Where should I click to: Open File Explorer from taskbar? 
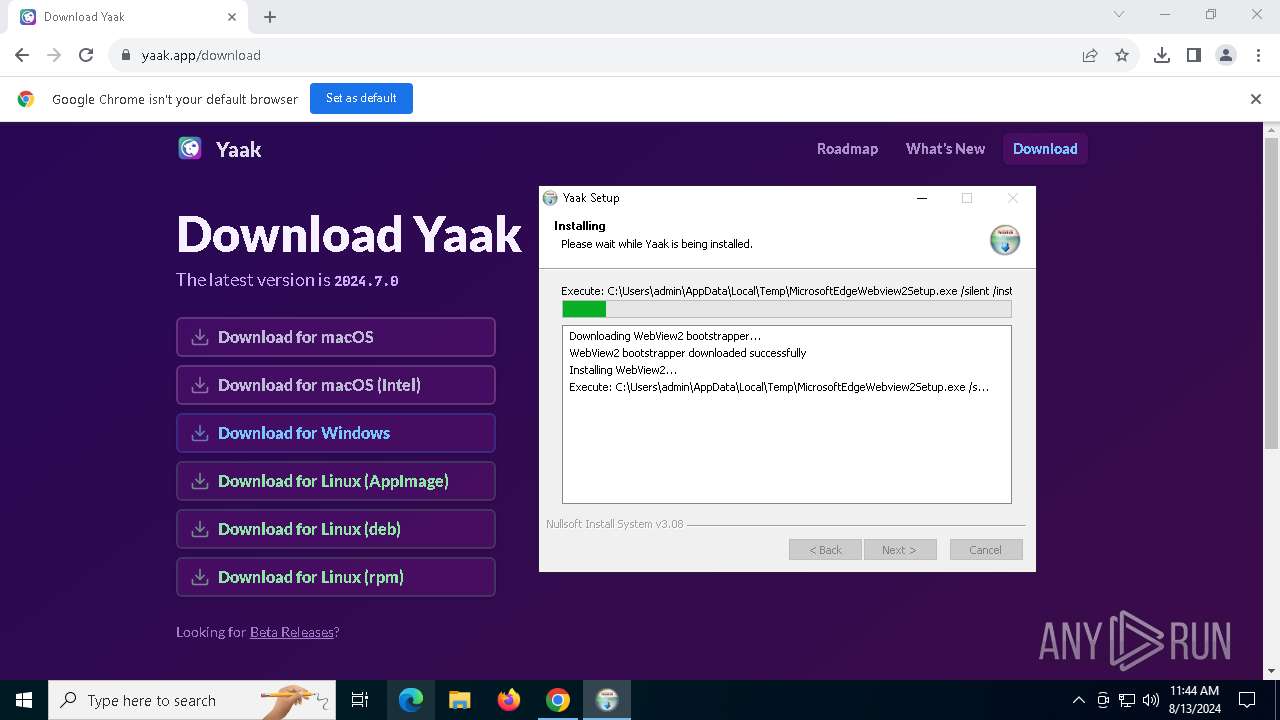point(460,700)
